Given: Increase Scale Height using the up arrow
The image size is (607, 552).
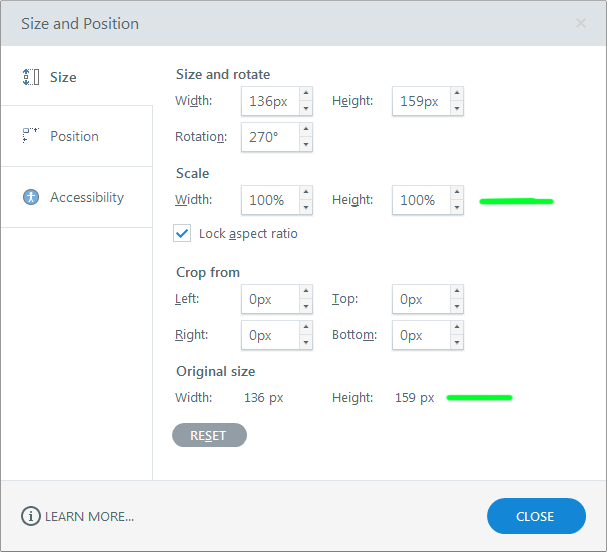Looking at the screenshot, I should tap(457, 193).
